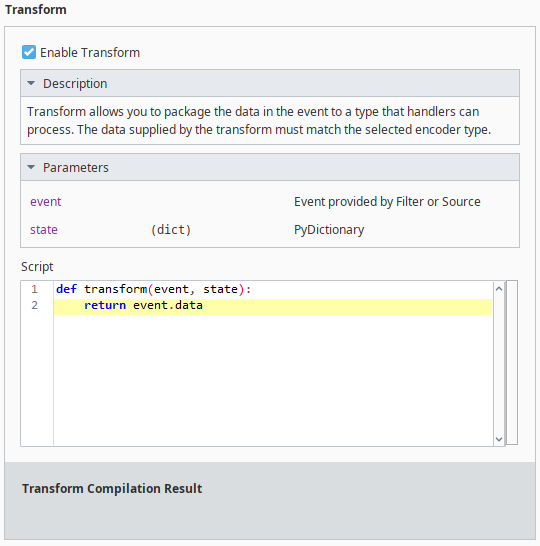Viewport: 540px width, 546px height.
Task: Click the script editor scroll down arrow
Action: pyautogui.click(x=499, y=439)
